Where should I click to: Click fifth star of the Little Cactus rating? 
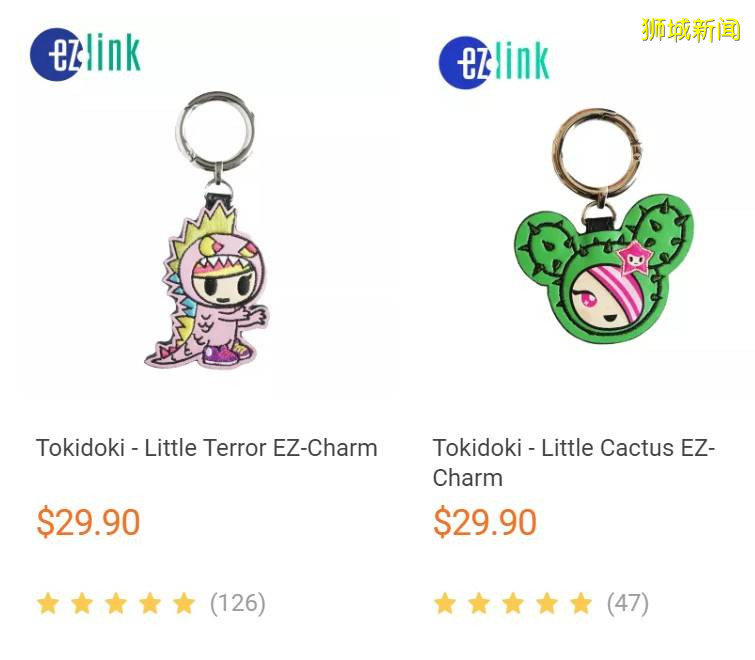(x=581, y=603)
